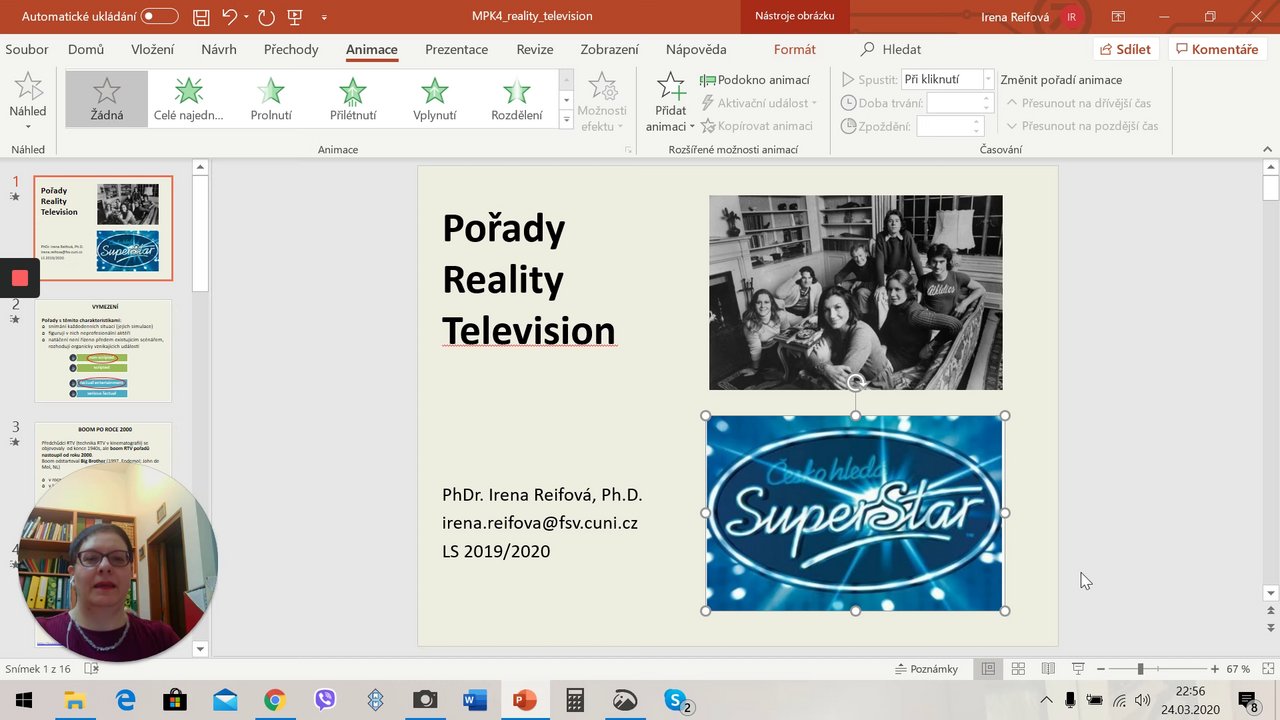Click the title text Pořady Reality Television

click(528, 280)
